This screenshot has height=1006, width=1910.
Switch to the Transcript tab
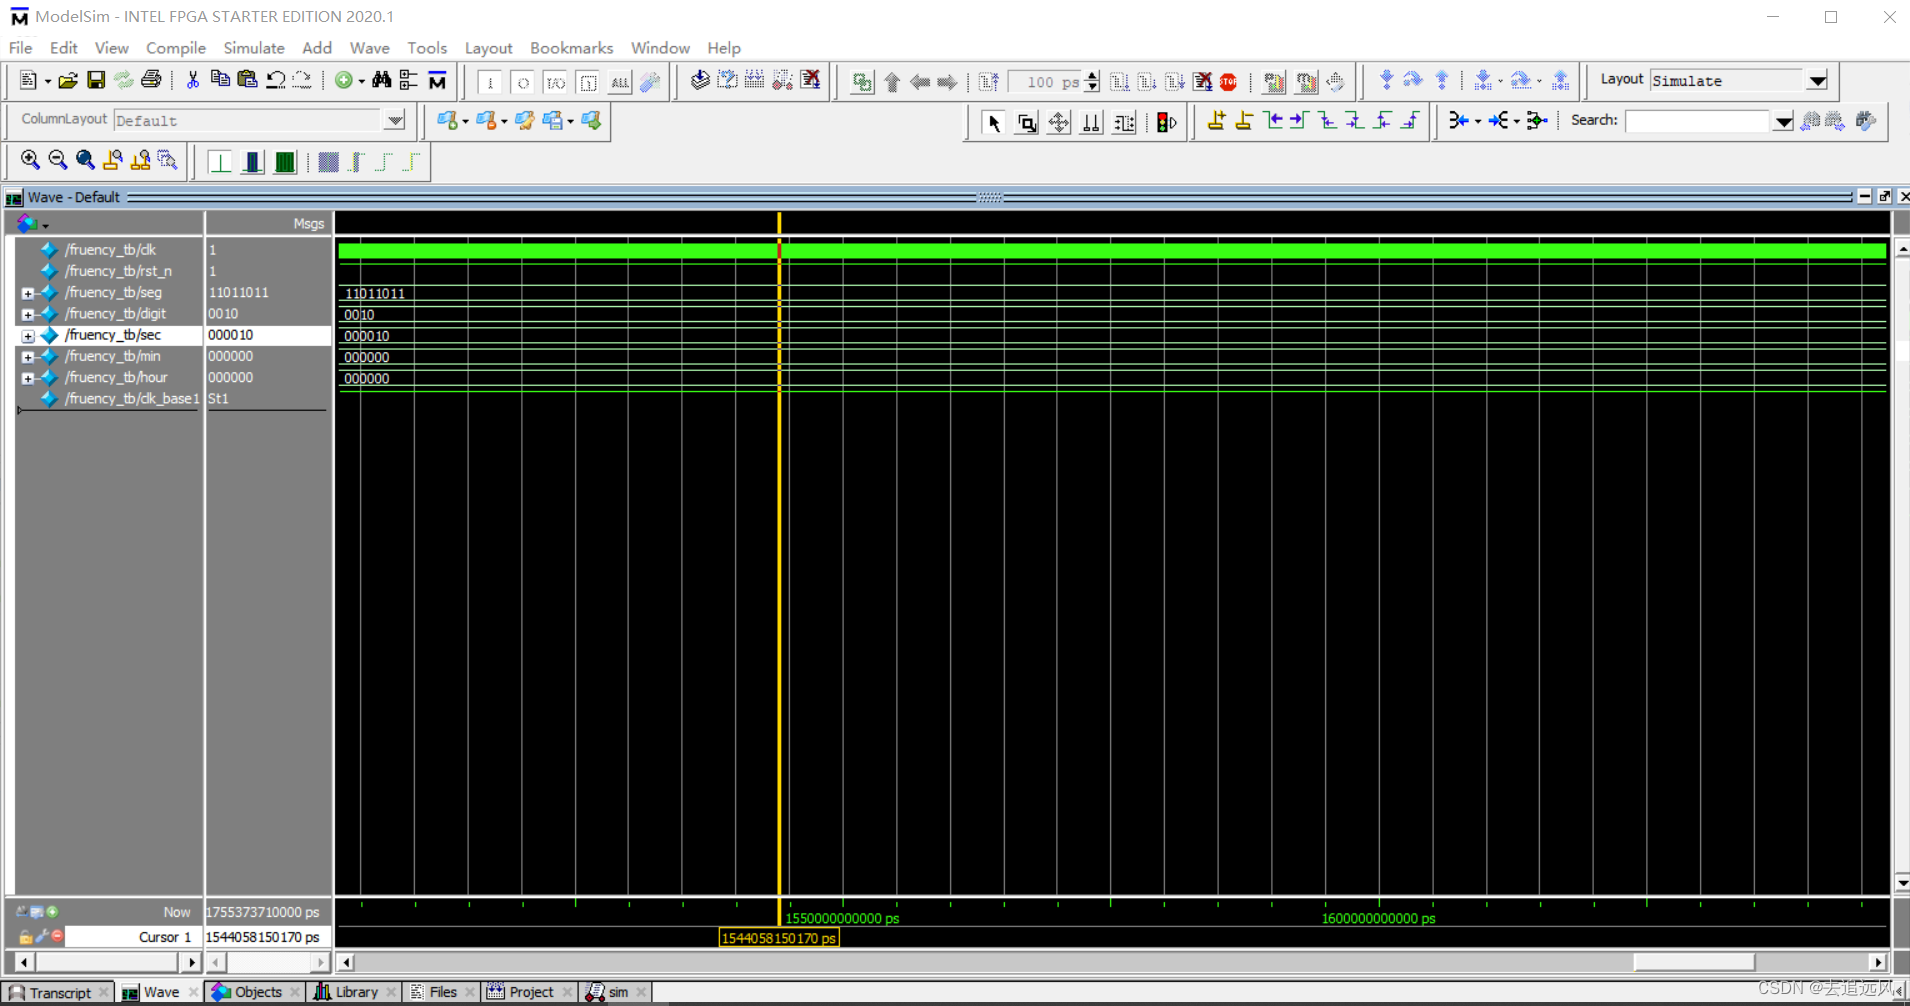tap(59, 992)
